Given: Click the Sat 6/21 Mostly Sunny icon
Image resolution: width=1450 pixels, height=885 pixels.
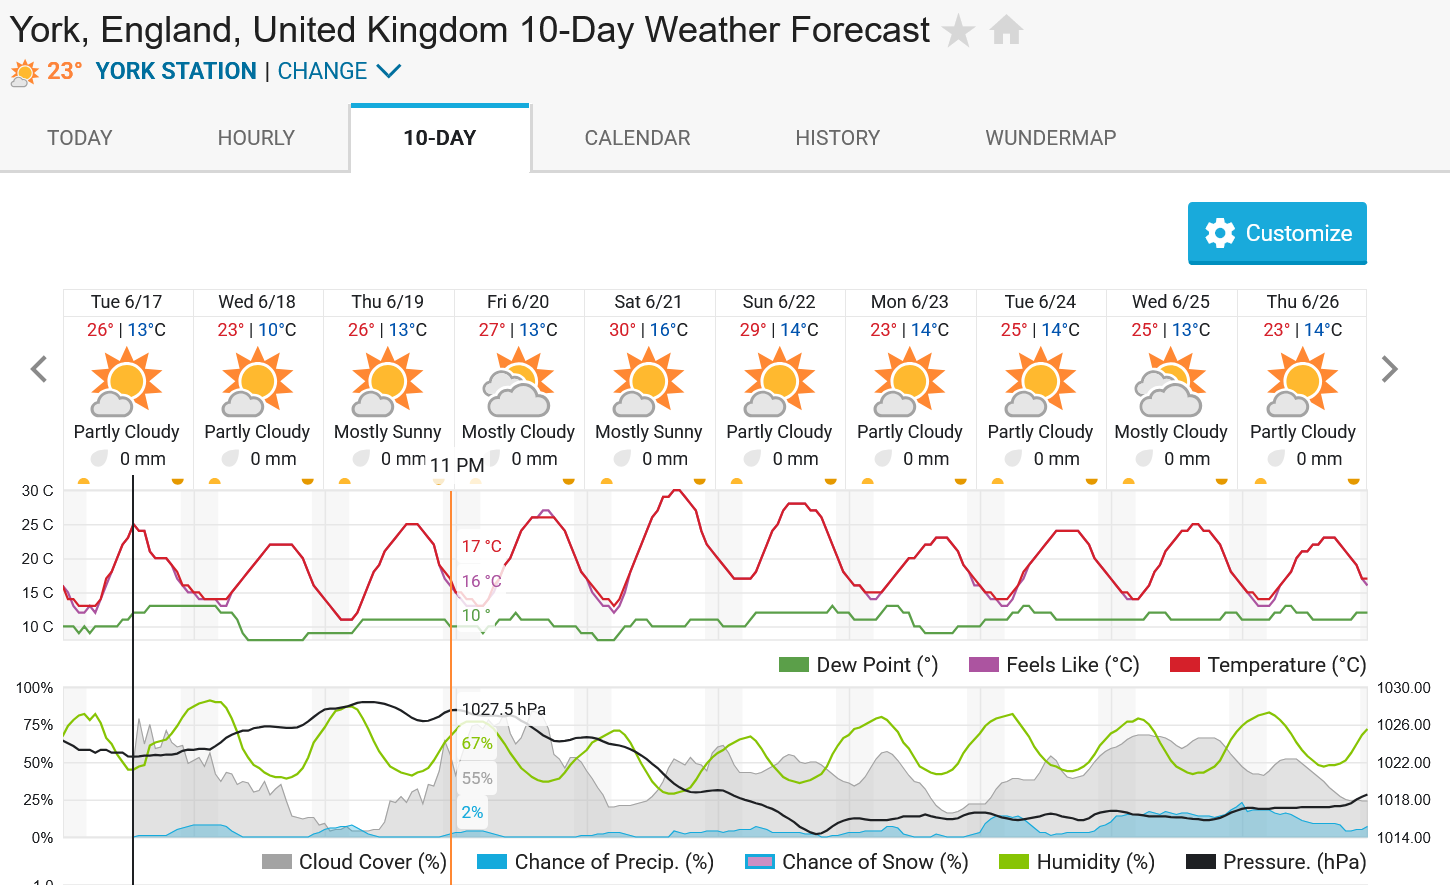Looking at the screenshot, I should 648,381.
